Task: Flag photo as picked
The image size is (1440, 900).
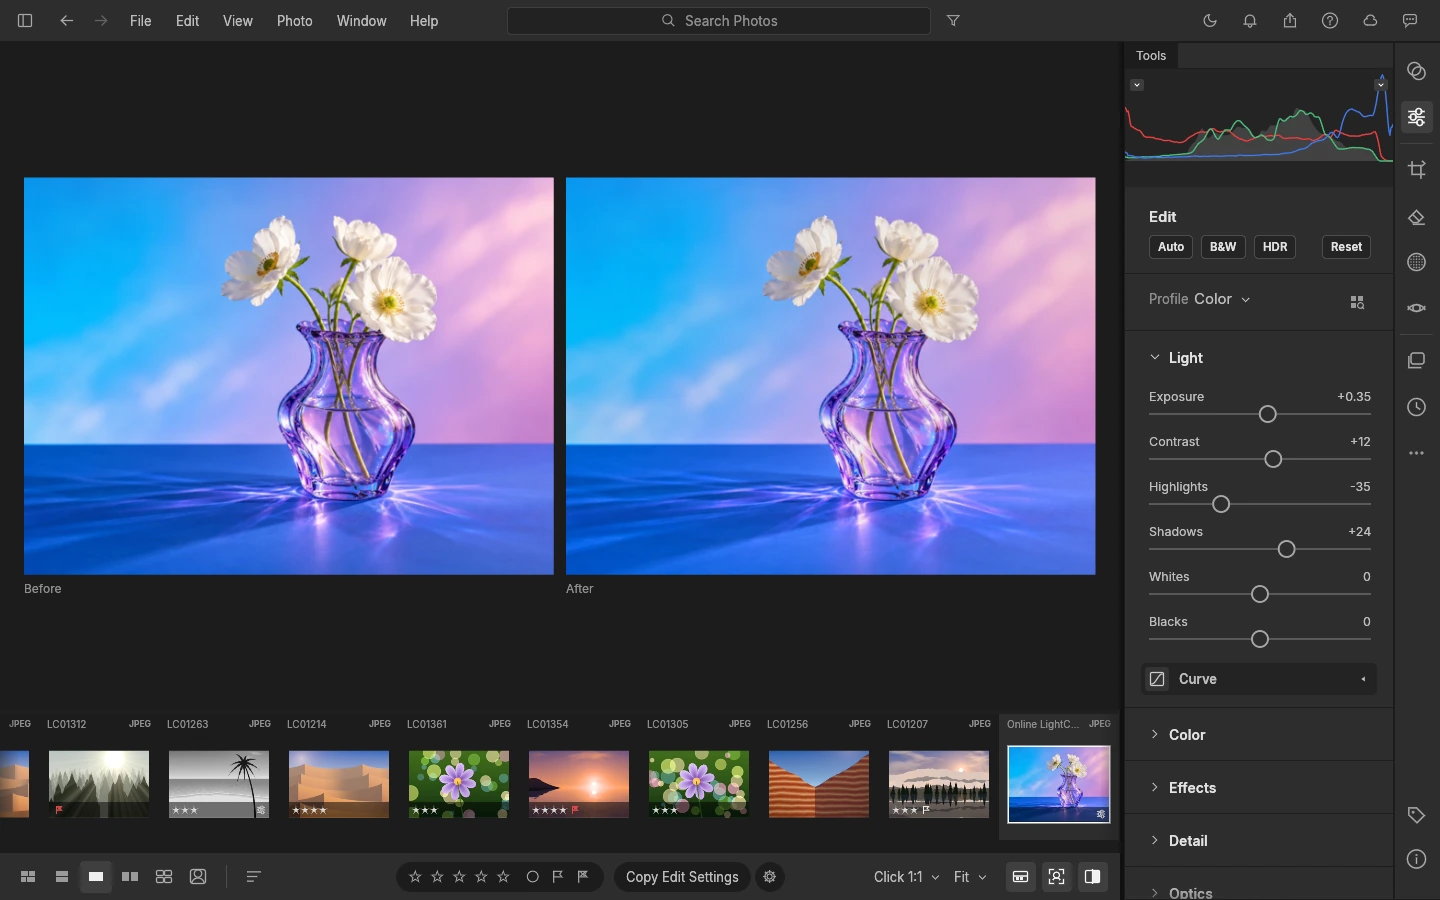Action: pyautogui.click(x=558, y=877)
